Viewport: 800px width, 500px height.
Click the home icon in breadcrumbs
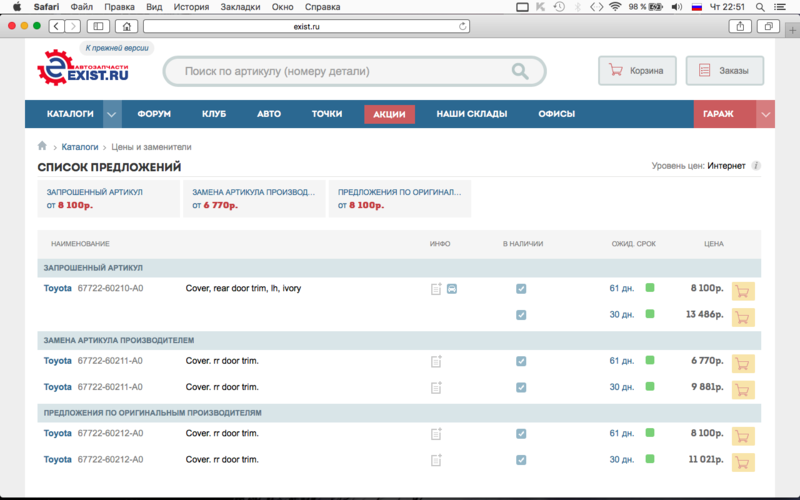click(42, 146)
